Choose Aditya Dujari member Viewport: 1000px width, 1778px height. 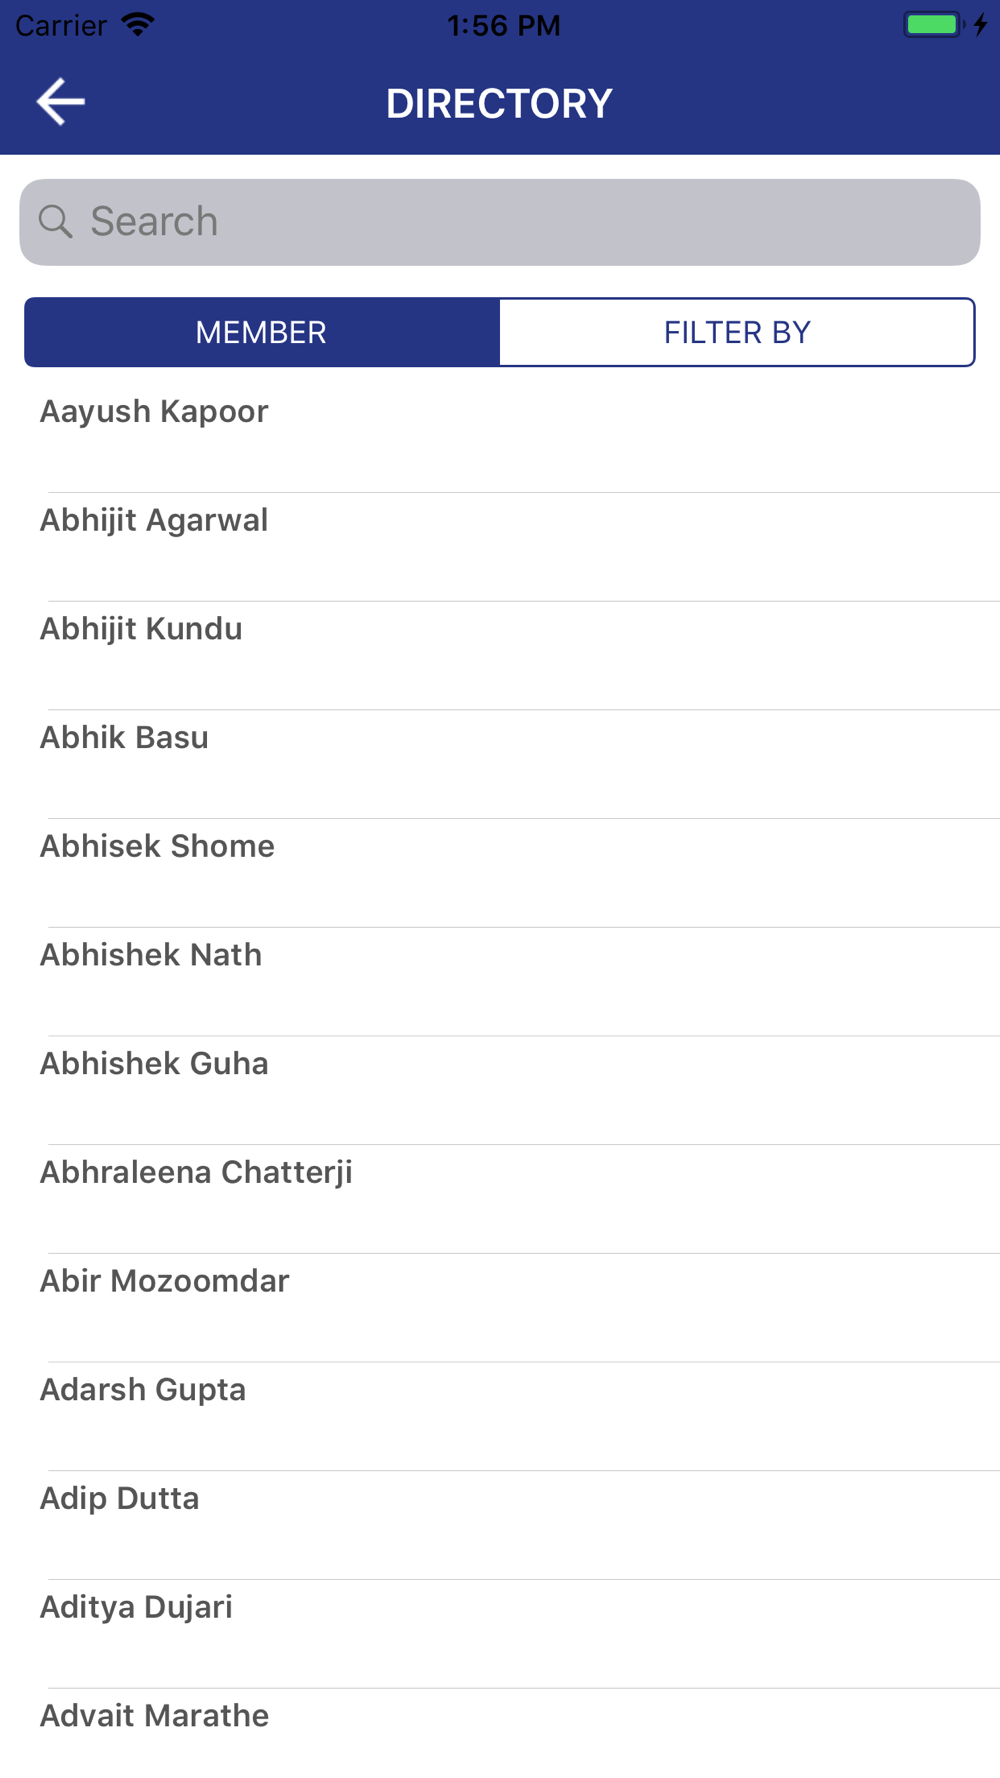(x=500, y=1634)
